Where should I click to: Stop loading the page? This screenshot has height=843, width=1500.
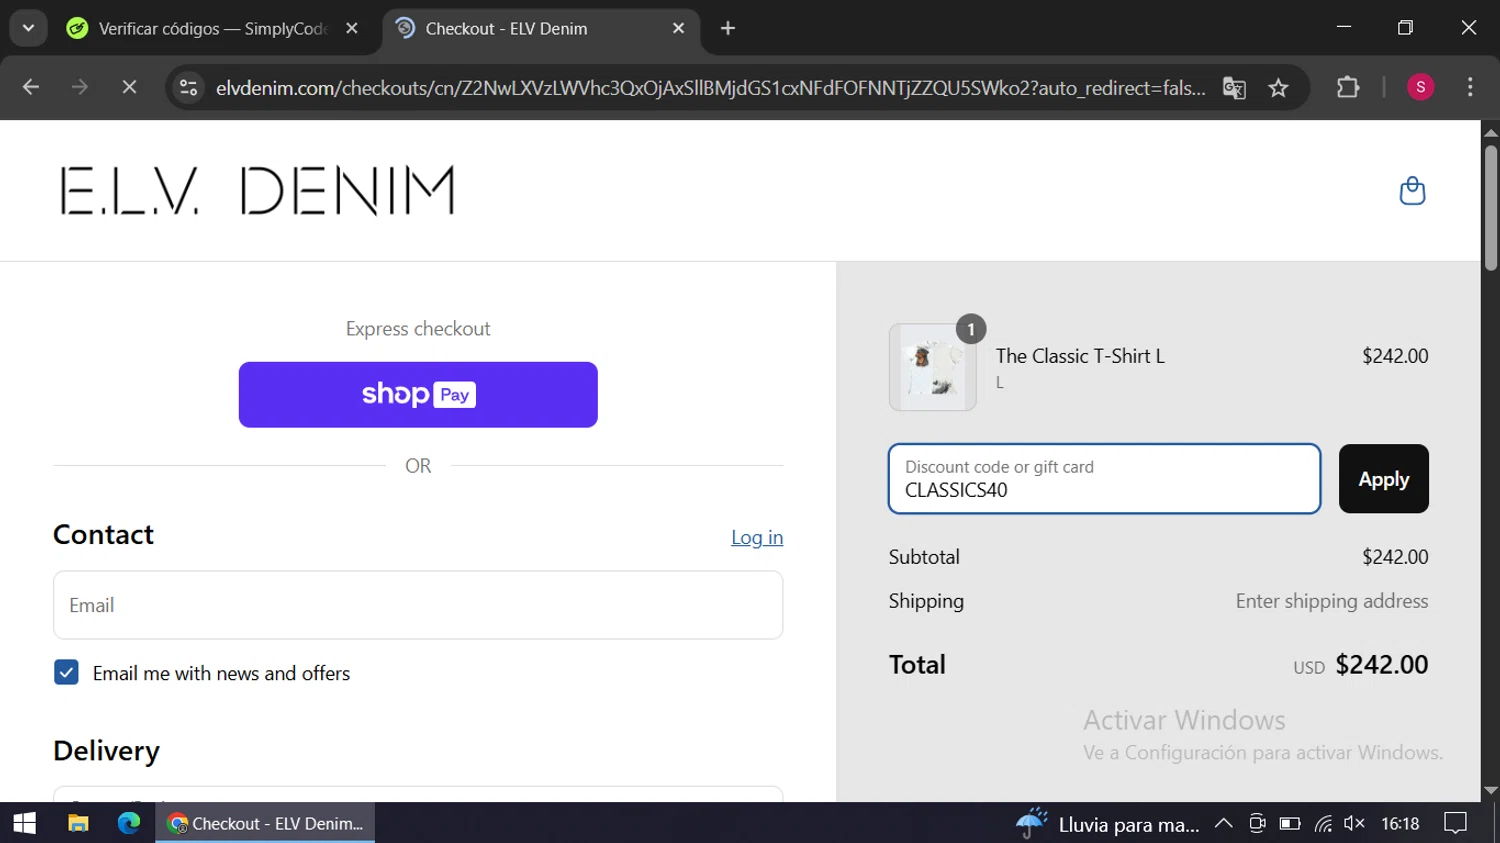point(129,87)
